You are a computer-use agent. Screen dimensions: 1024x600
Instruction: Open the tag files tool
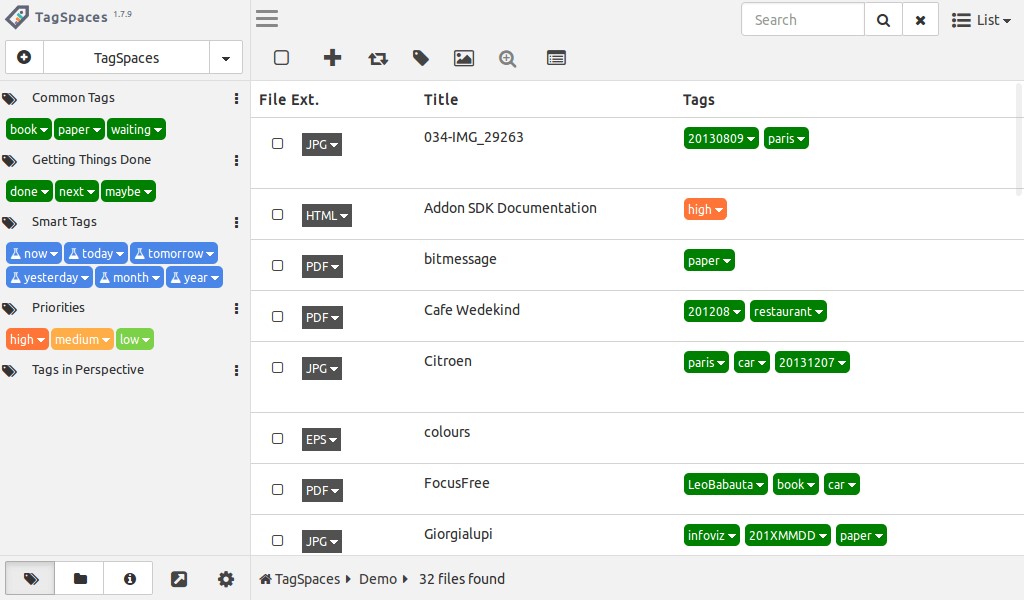[420, 58]
